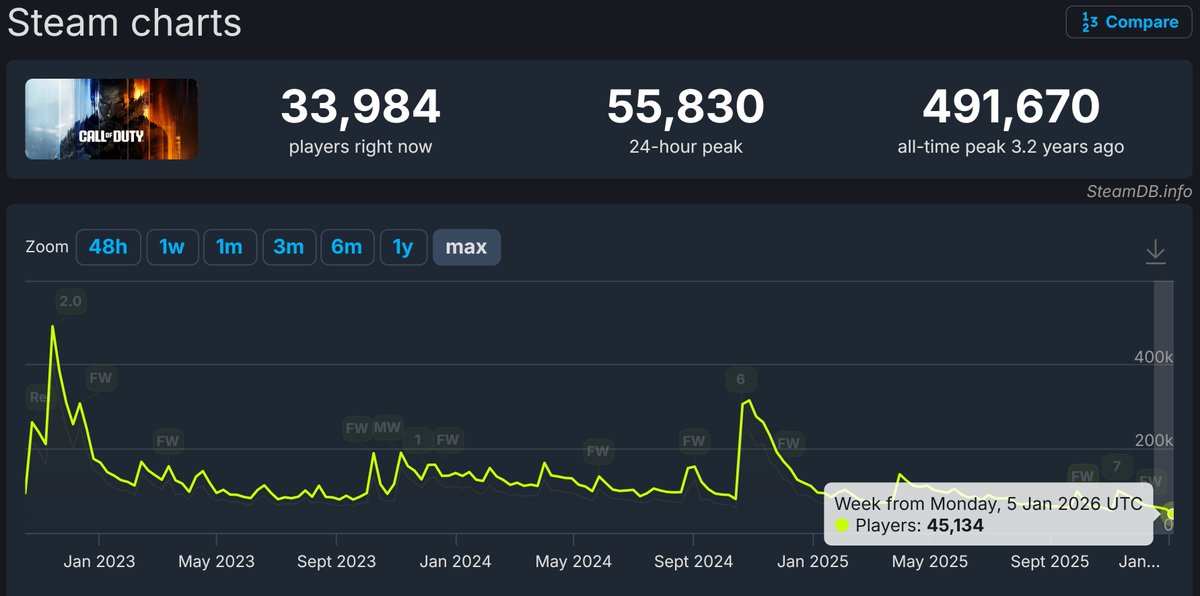This screenshot has width=1200, height=596.
Task: Click the 'May 2023' axis label
Action: tap(217, 562)
